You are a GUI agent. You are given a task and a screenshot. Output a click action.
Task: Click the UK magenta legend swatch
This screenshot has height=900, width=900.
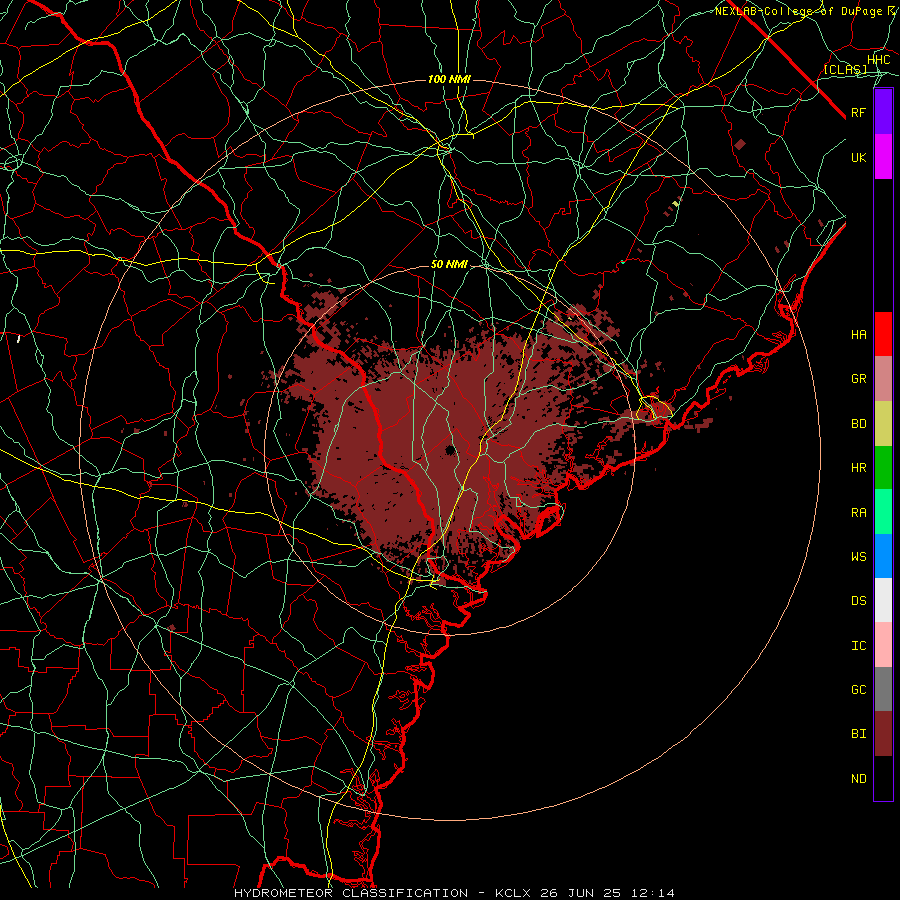883,157
